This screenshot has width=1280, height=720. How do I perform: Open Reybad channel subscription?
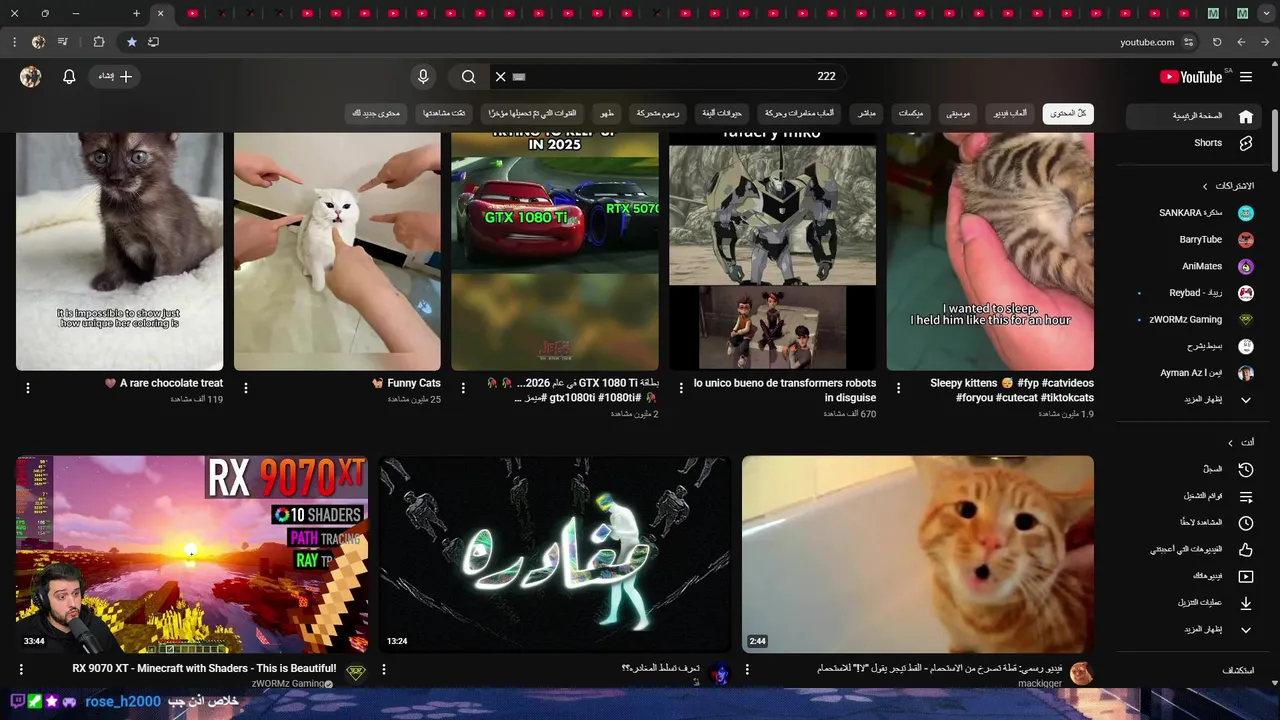(x=1195, y=293)
